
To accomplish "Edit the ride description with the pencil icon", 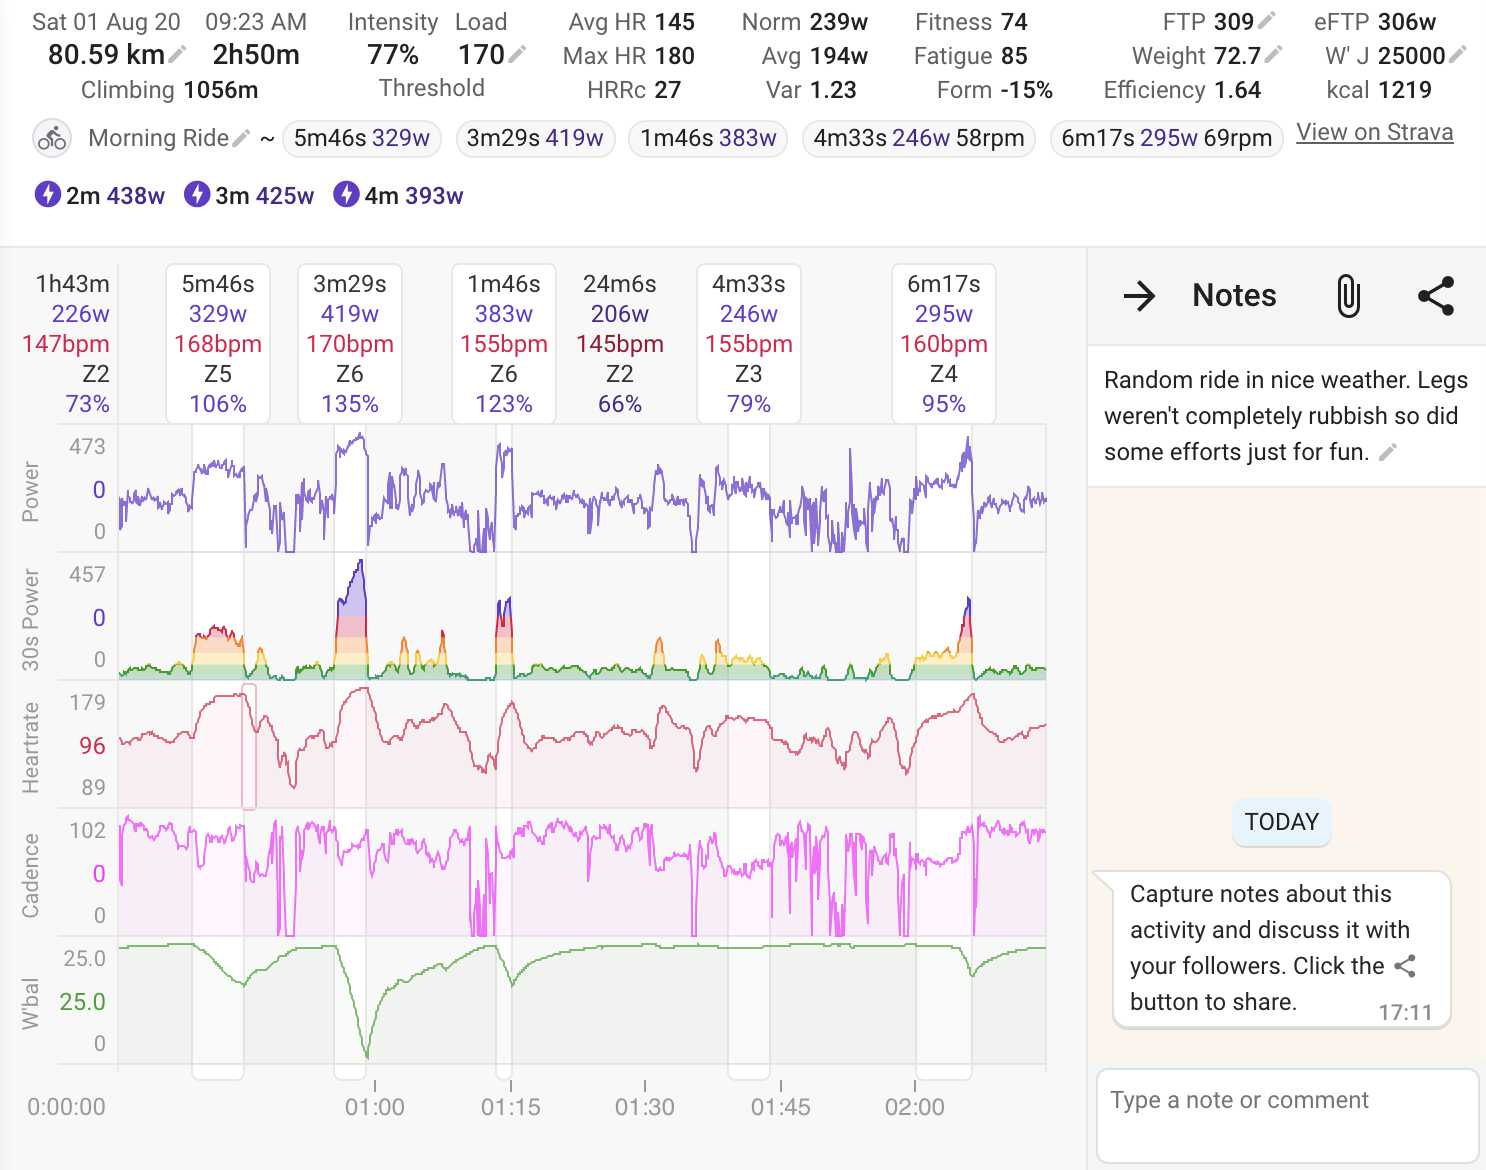I will [x=1387, y=453].
